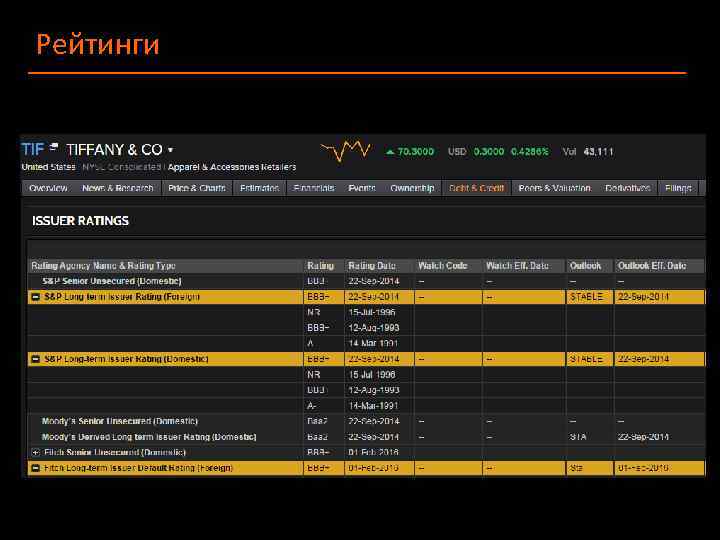Expand Fitch Senior Unsecured (Domestic) row
Image resolution: width=720 pixels, height=540 pixels.
click(35, 453)
